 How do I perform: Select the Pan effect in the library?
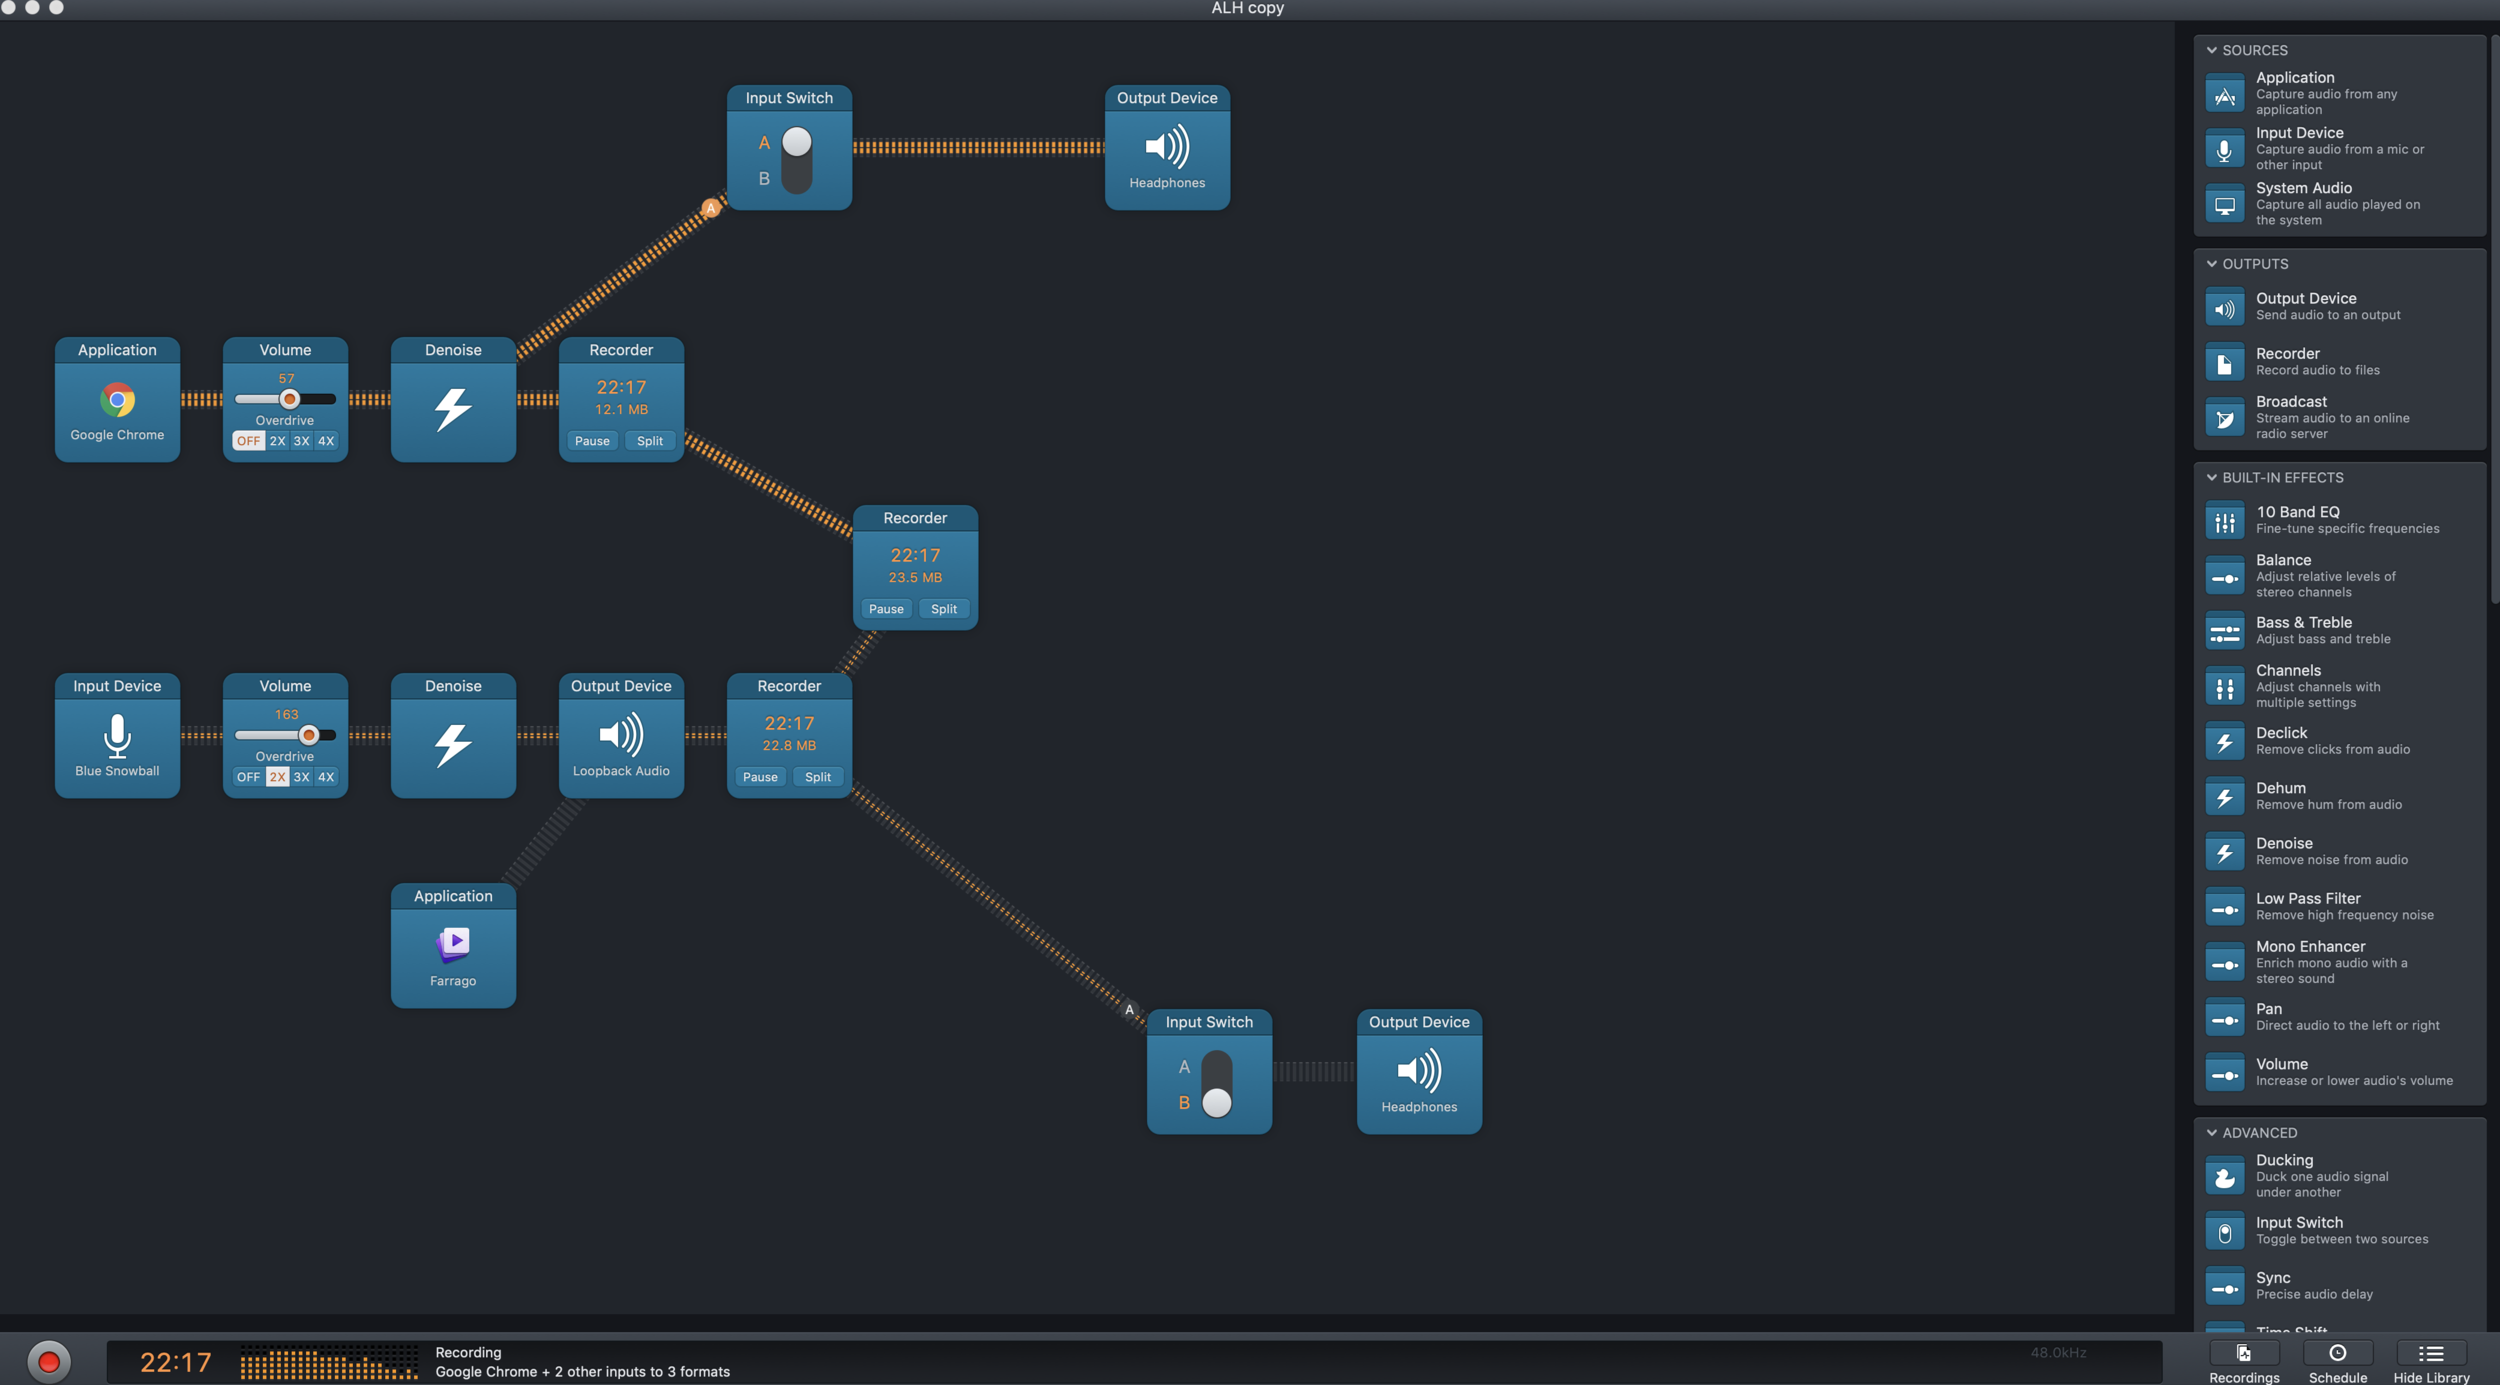point(2339,1017)
